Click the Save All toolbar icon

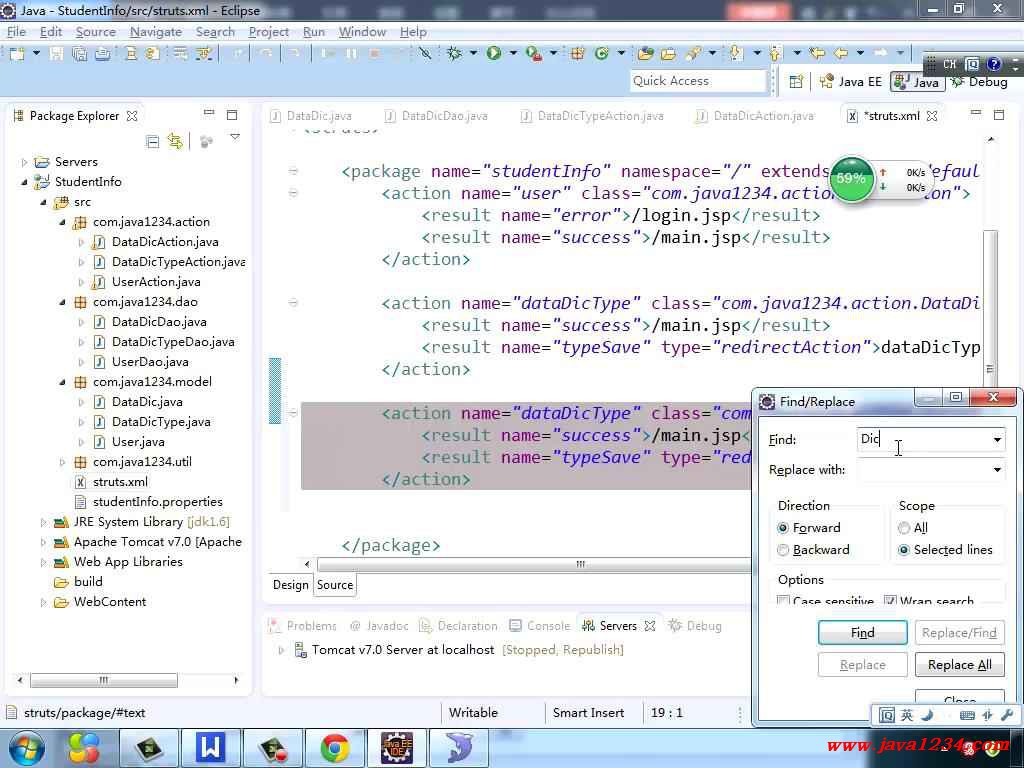(80, 54)
